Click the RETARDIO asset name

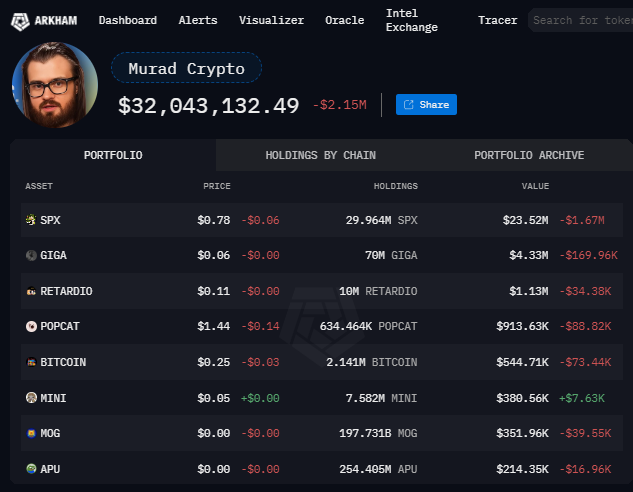pyautogui.click(x=66, y=291)
